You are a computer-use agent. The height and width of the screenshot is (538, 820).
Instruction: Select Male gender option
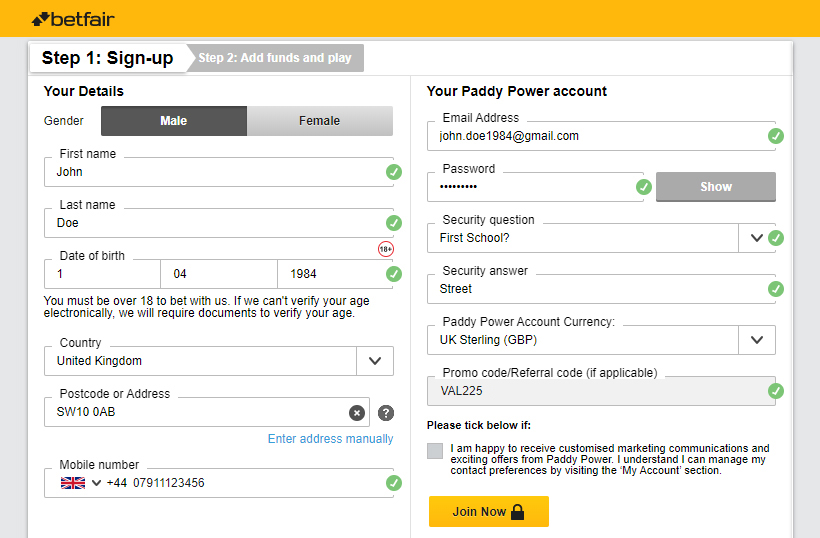[174, 121]
